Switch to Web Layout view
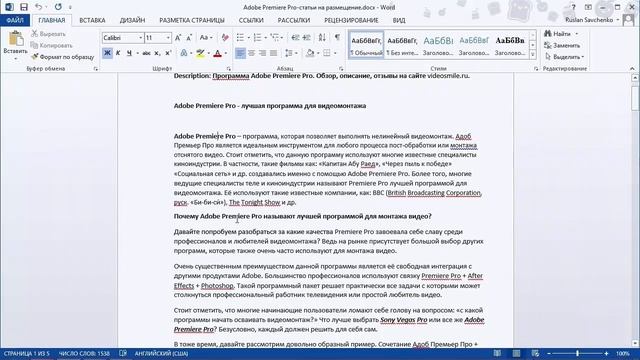 point(535,353)
